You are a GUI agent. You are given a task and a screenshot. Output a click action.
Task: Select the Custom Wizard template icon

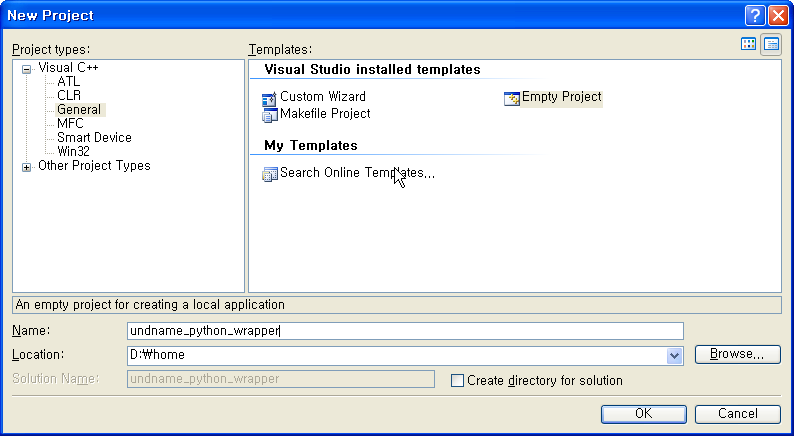pyautogui.click(x=269, y=99)
